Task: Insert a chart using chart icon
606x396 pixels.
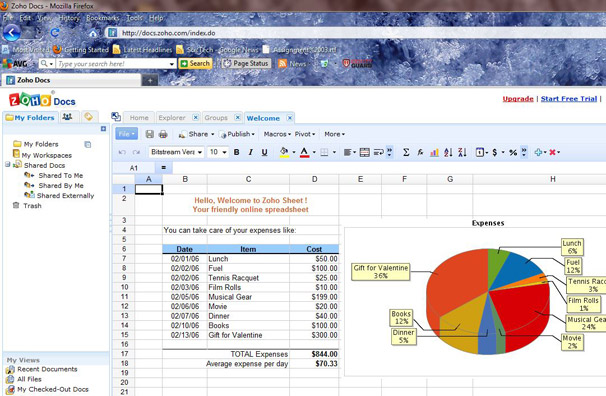Action: [x=434, y=152]
